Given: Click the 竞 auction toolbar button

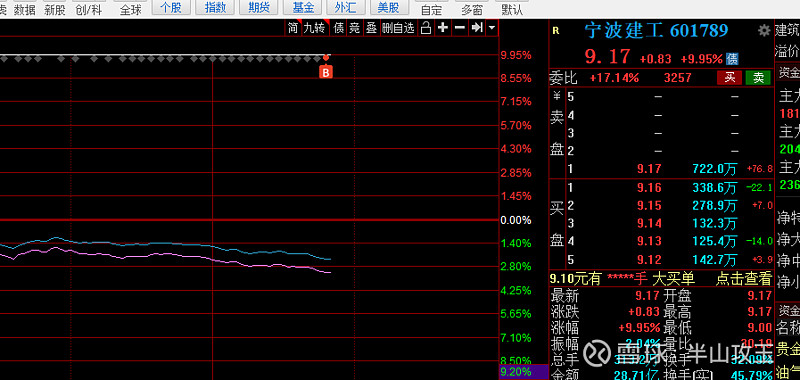Looking at the screenshot, I should click(x=354, y=28).
